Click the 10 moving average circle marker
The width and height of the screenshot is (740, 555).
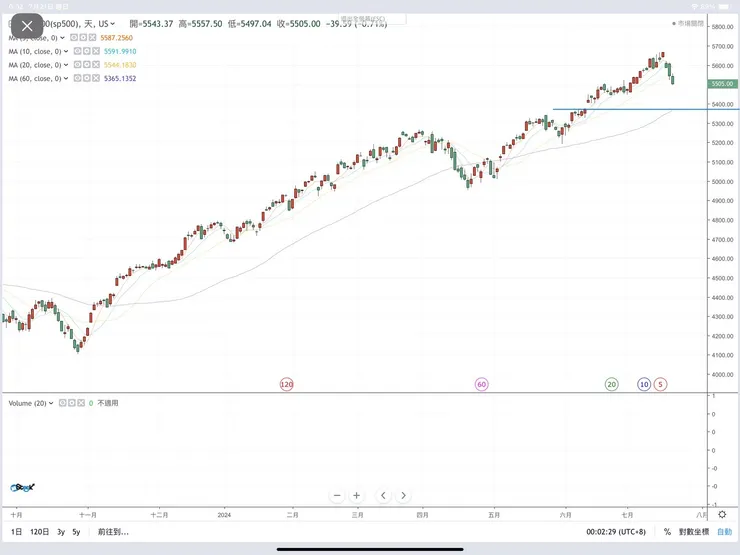pyautogui.click(x=644, y=384)
